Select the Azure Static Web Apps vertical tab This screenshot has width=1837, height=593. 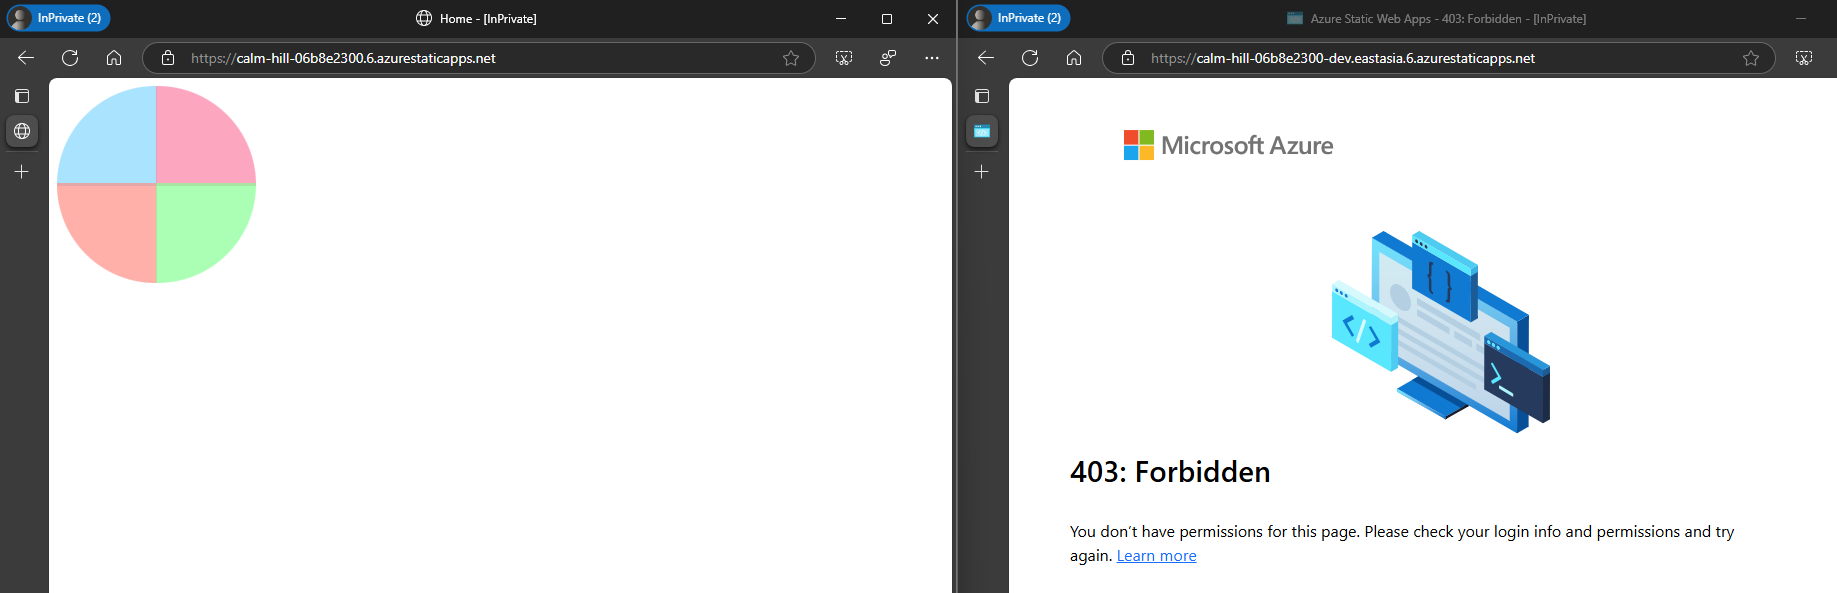pyautogui.click(x=982, y=131)
